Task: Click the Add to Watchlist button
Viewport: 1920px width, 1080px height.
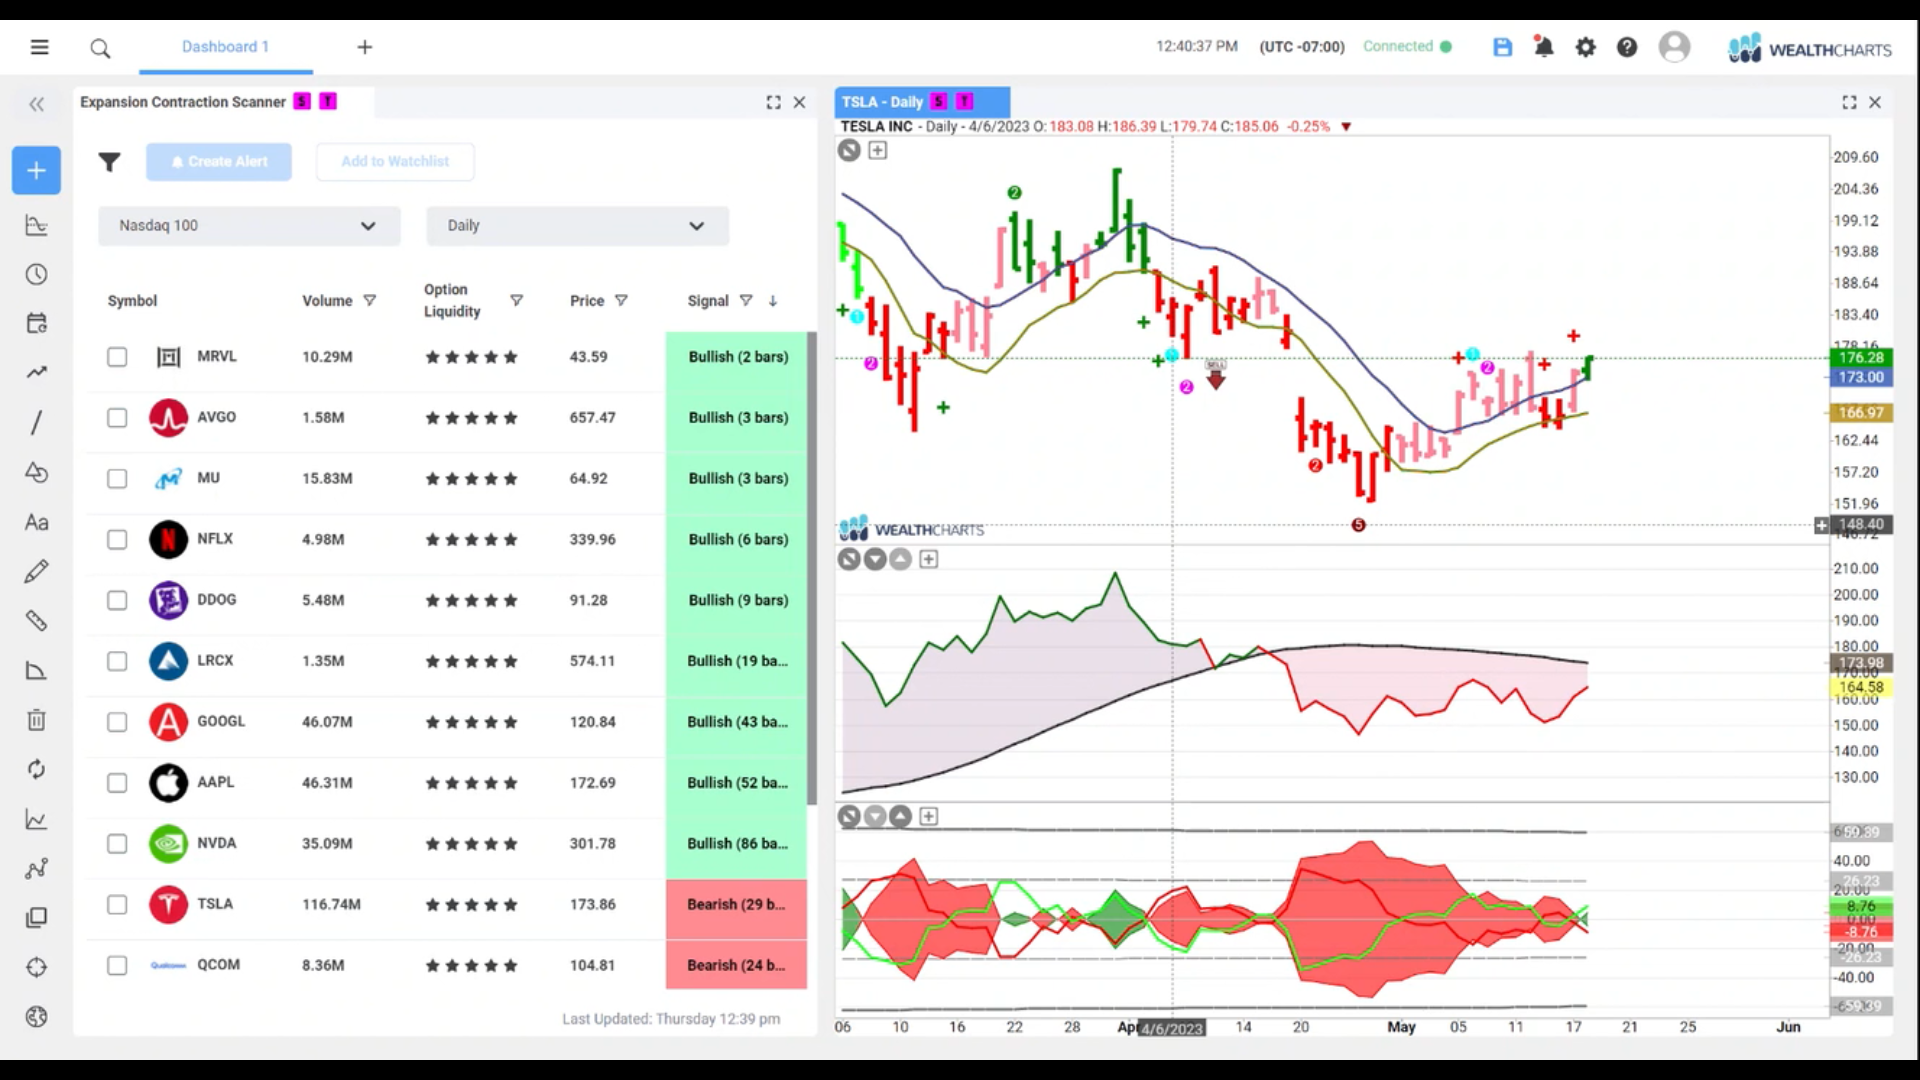Action: [x=395, y=162]
